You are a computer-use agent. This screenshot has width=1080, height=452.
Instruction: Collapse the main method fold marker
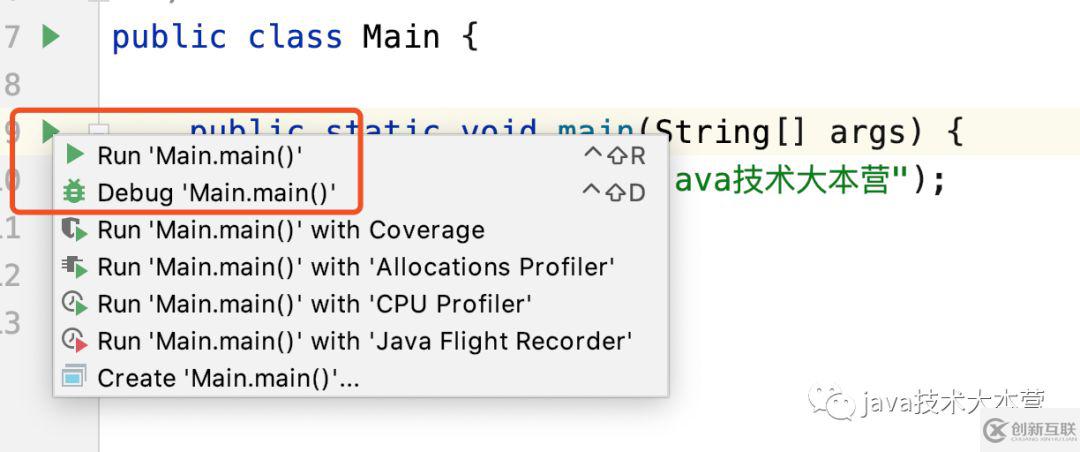[99, 130]
